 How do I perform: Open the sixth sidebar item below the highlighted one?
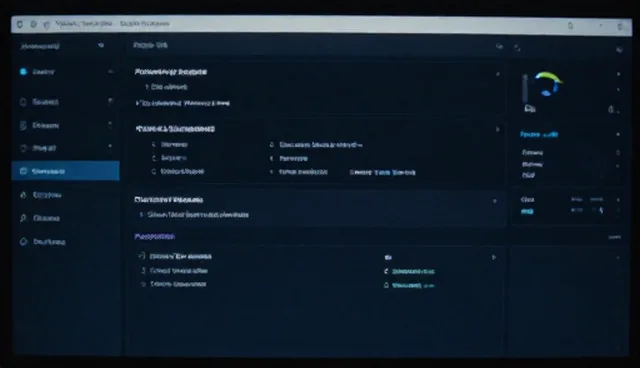coord(47,195)
